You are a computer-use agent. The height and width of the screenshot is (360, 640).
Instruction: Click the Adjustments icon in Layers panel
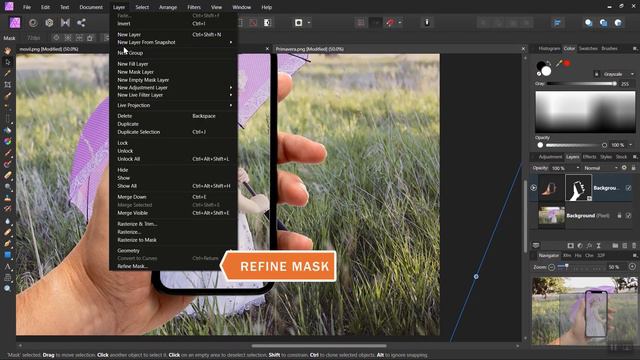[580, 246]
